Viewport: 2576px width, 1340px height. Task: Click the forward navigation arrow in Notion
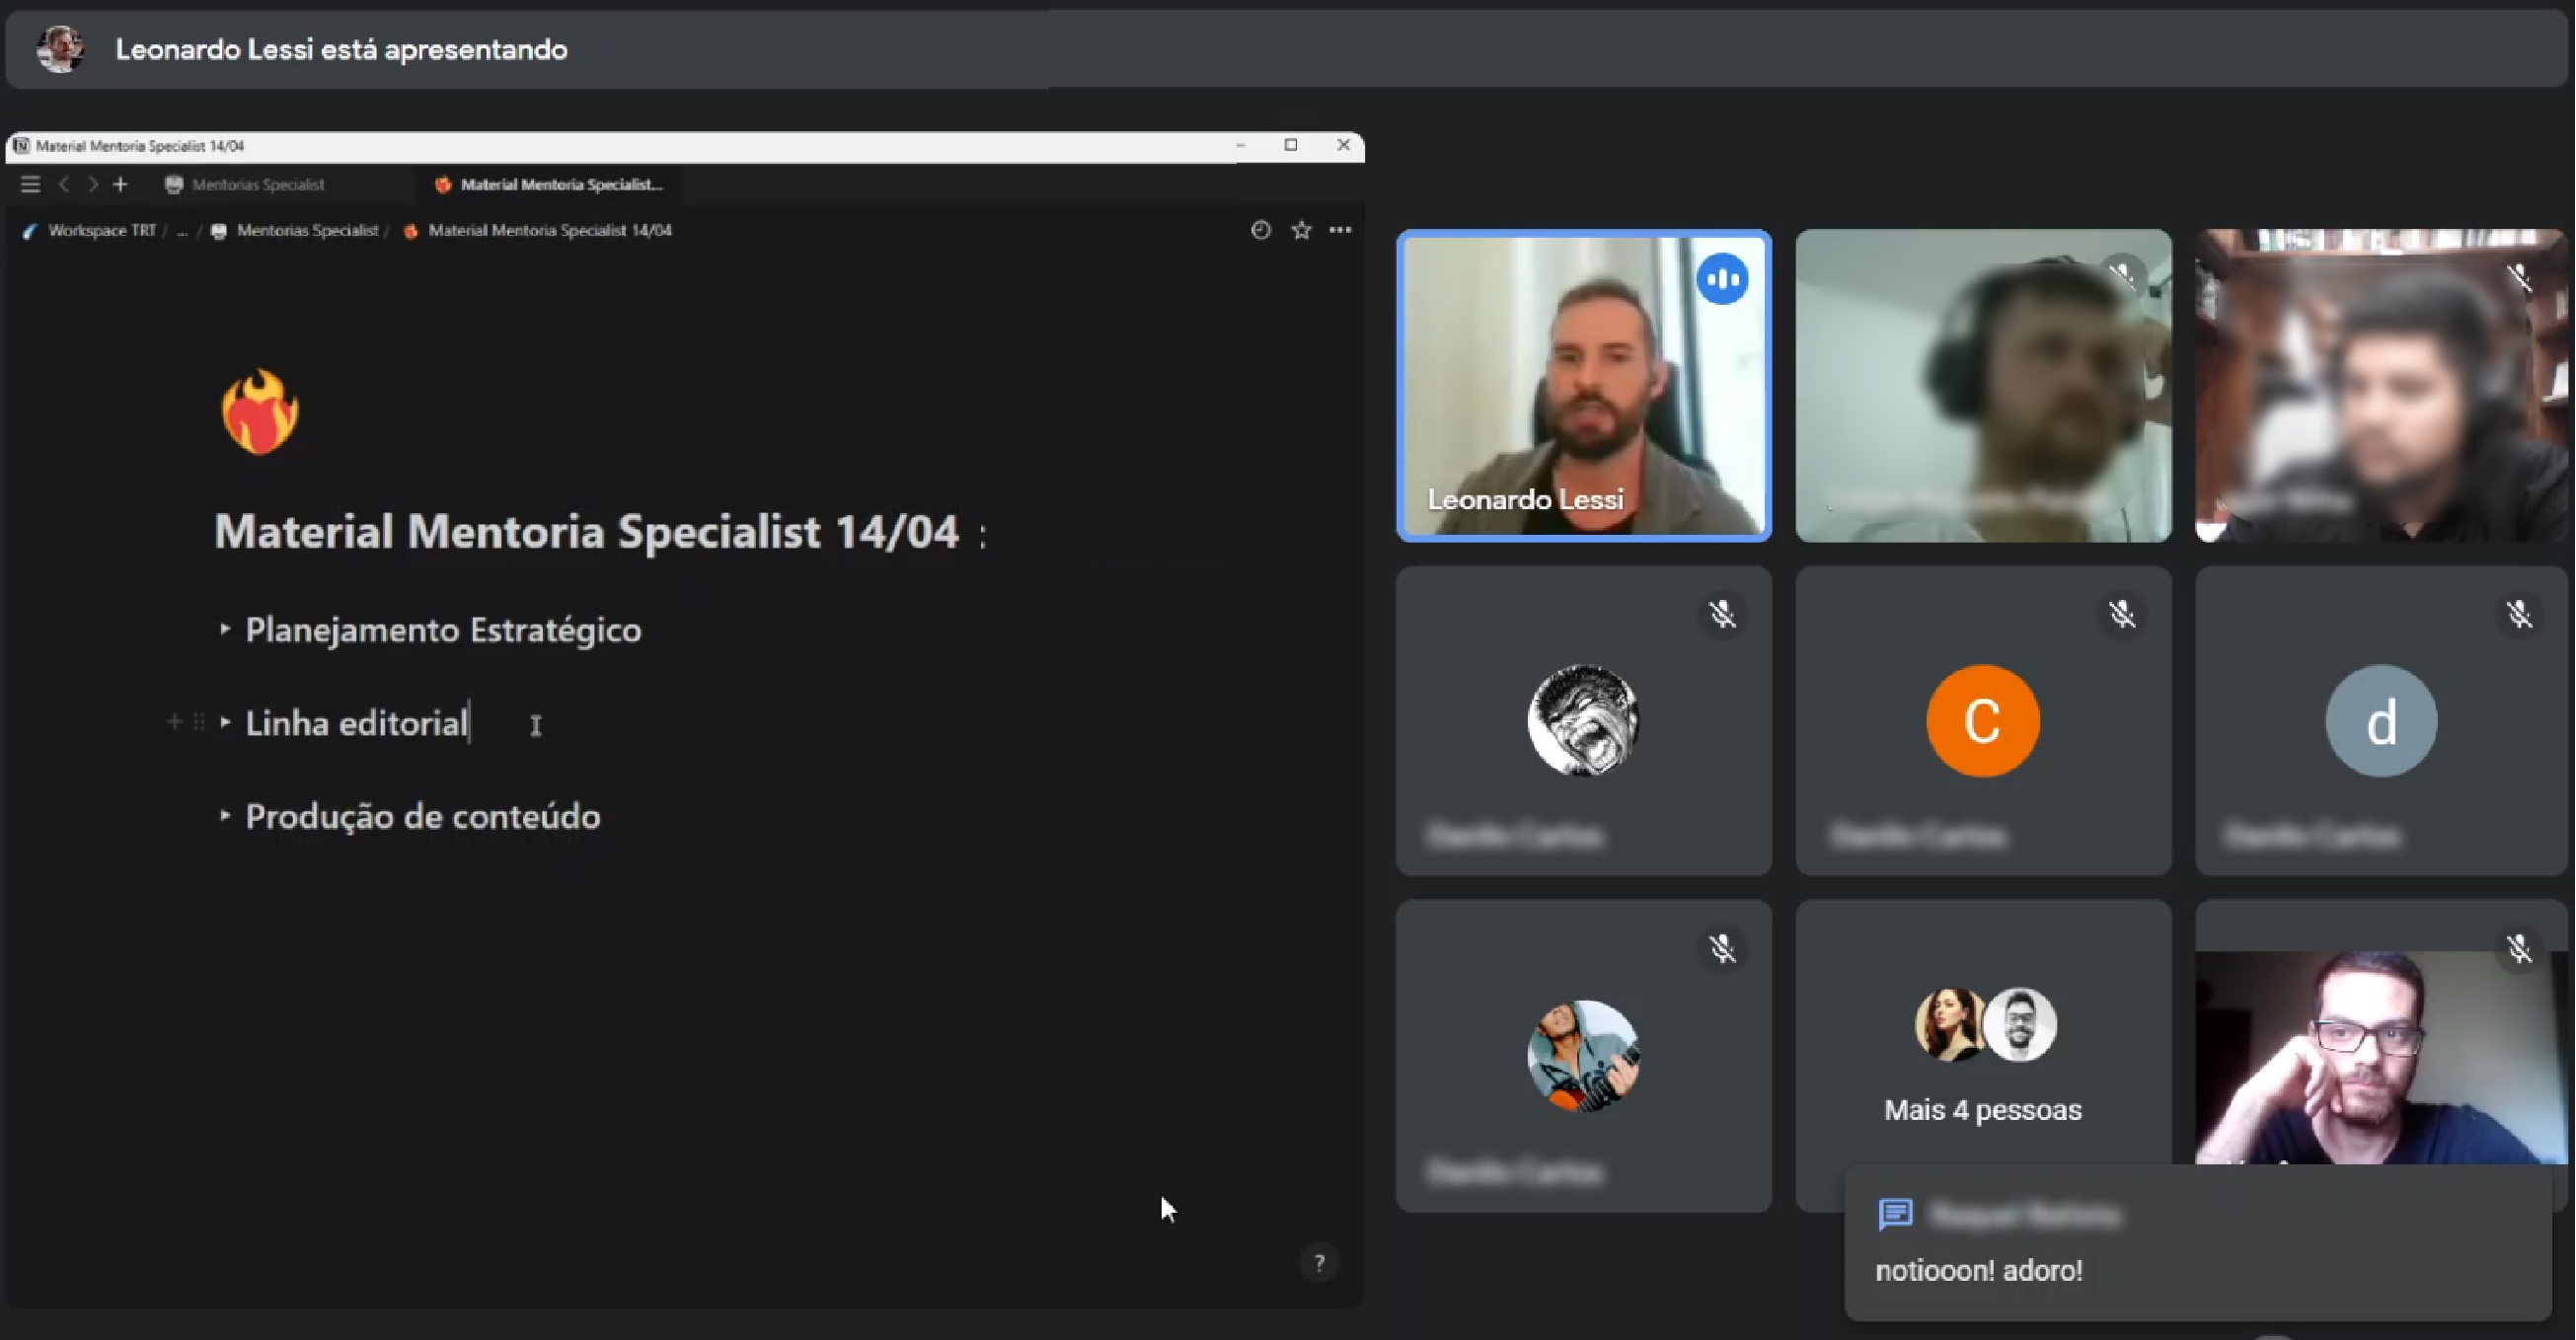click(x=93, y=184)
